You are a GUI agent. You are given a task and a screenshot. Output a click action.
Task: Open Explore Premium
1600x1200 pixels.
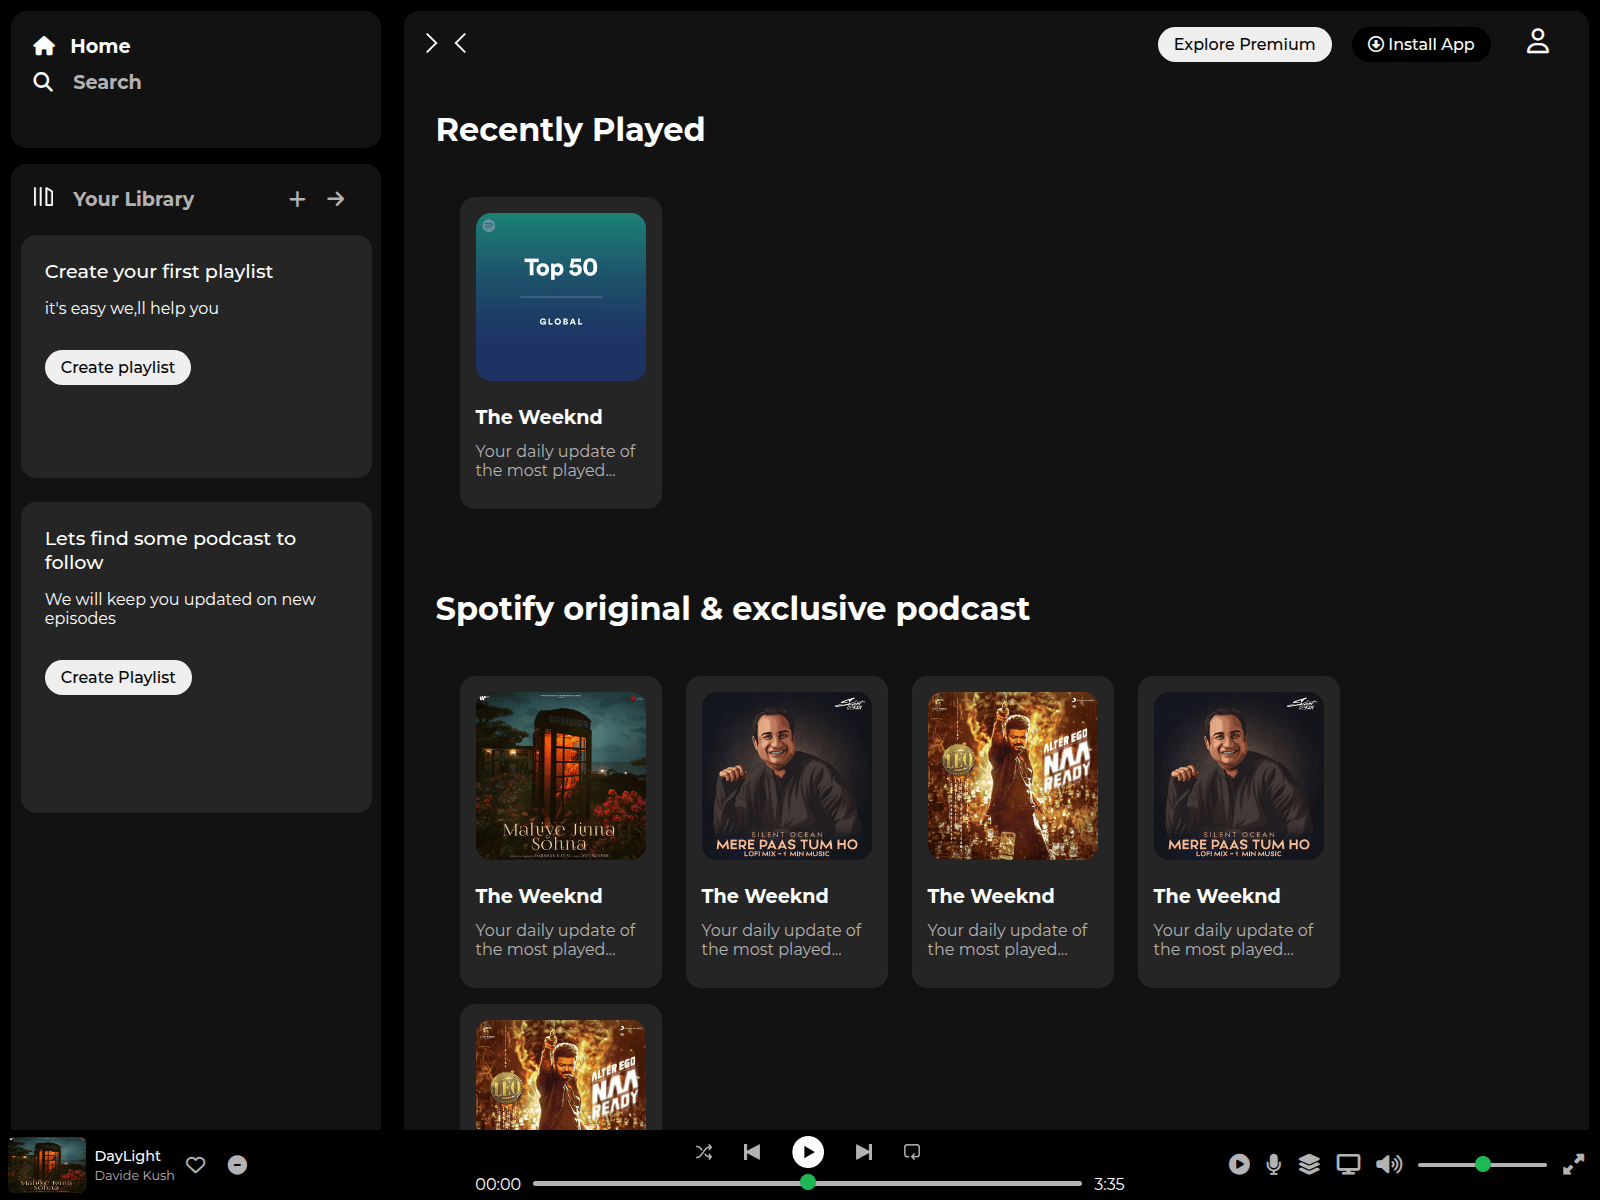(x=1245, y=44)
